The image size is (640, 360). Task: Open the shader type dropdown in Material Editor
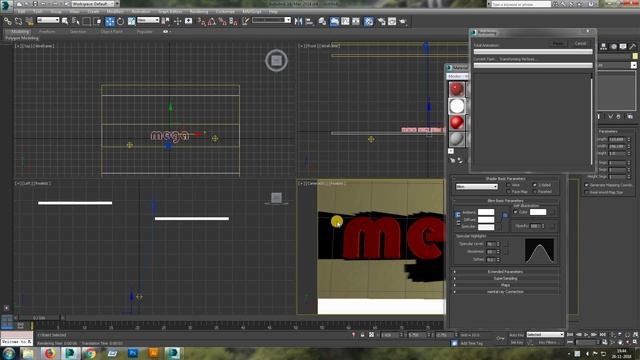(477, 187)
